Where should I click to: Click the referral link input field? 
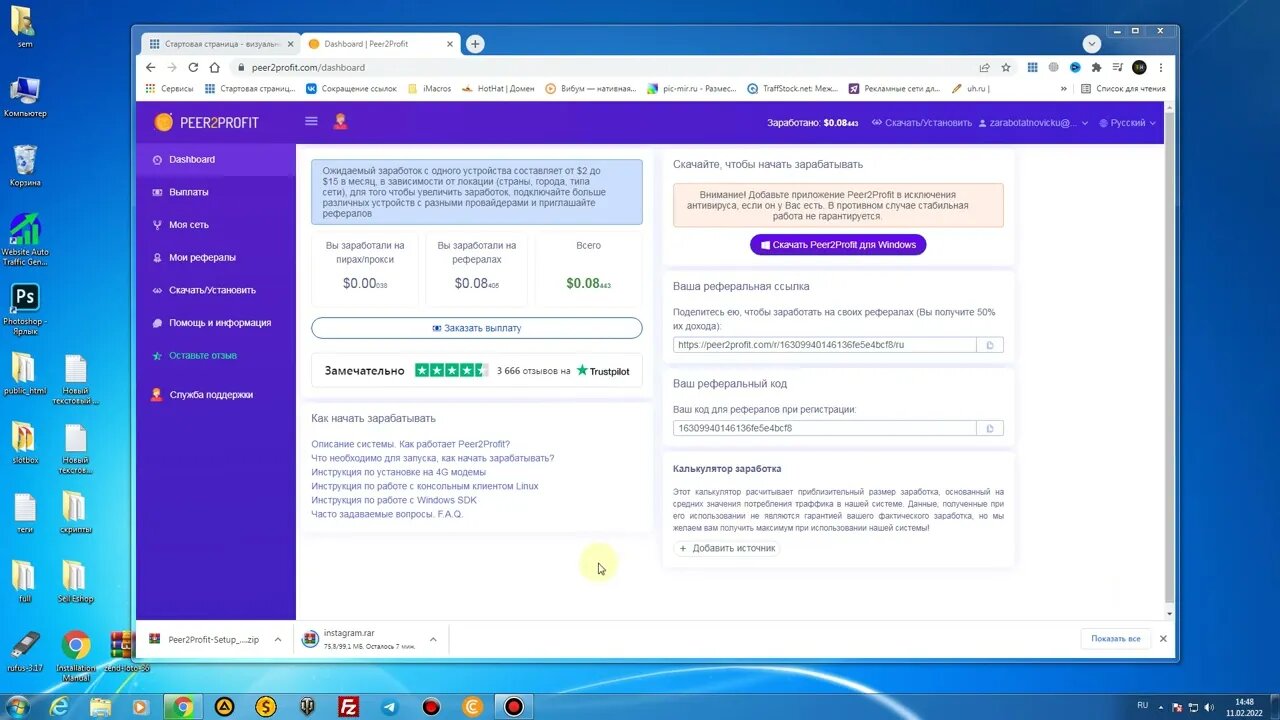(x=825, y=345)
